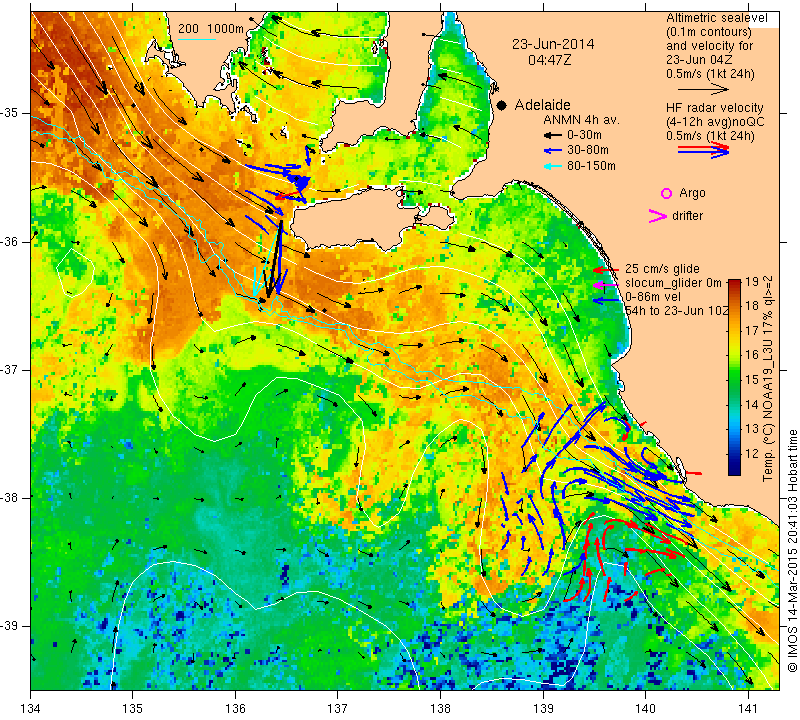Select the magenta Argo circle legend symbol

(666, 193)
